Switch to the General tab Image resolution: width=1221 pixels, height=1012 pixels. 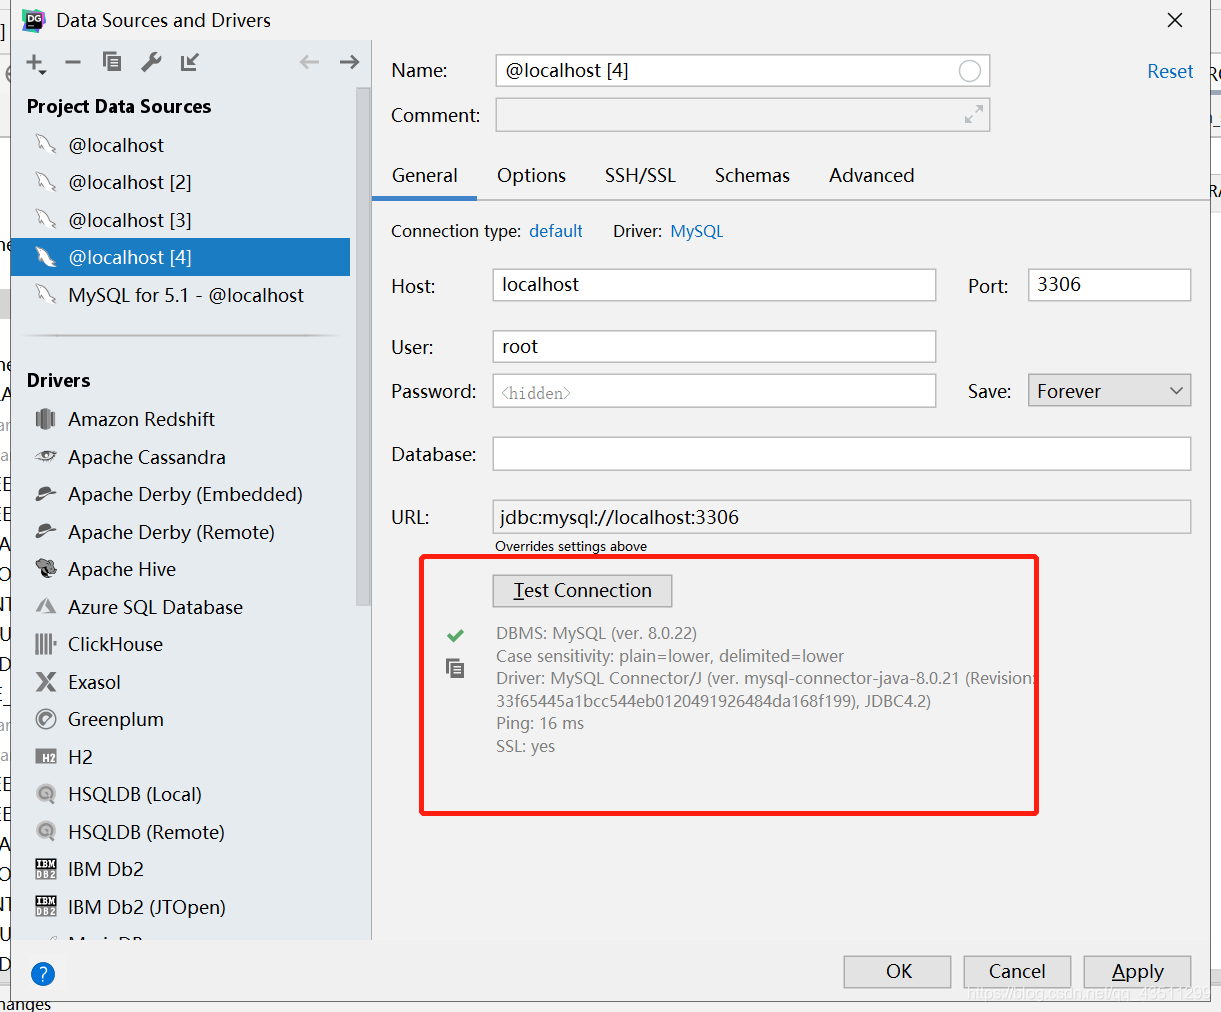click(425, 175)
